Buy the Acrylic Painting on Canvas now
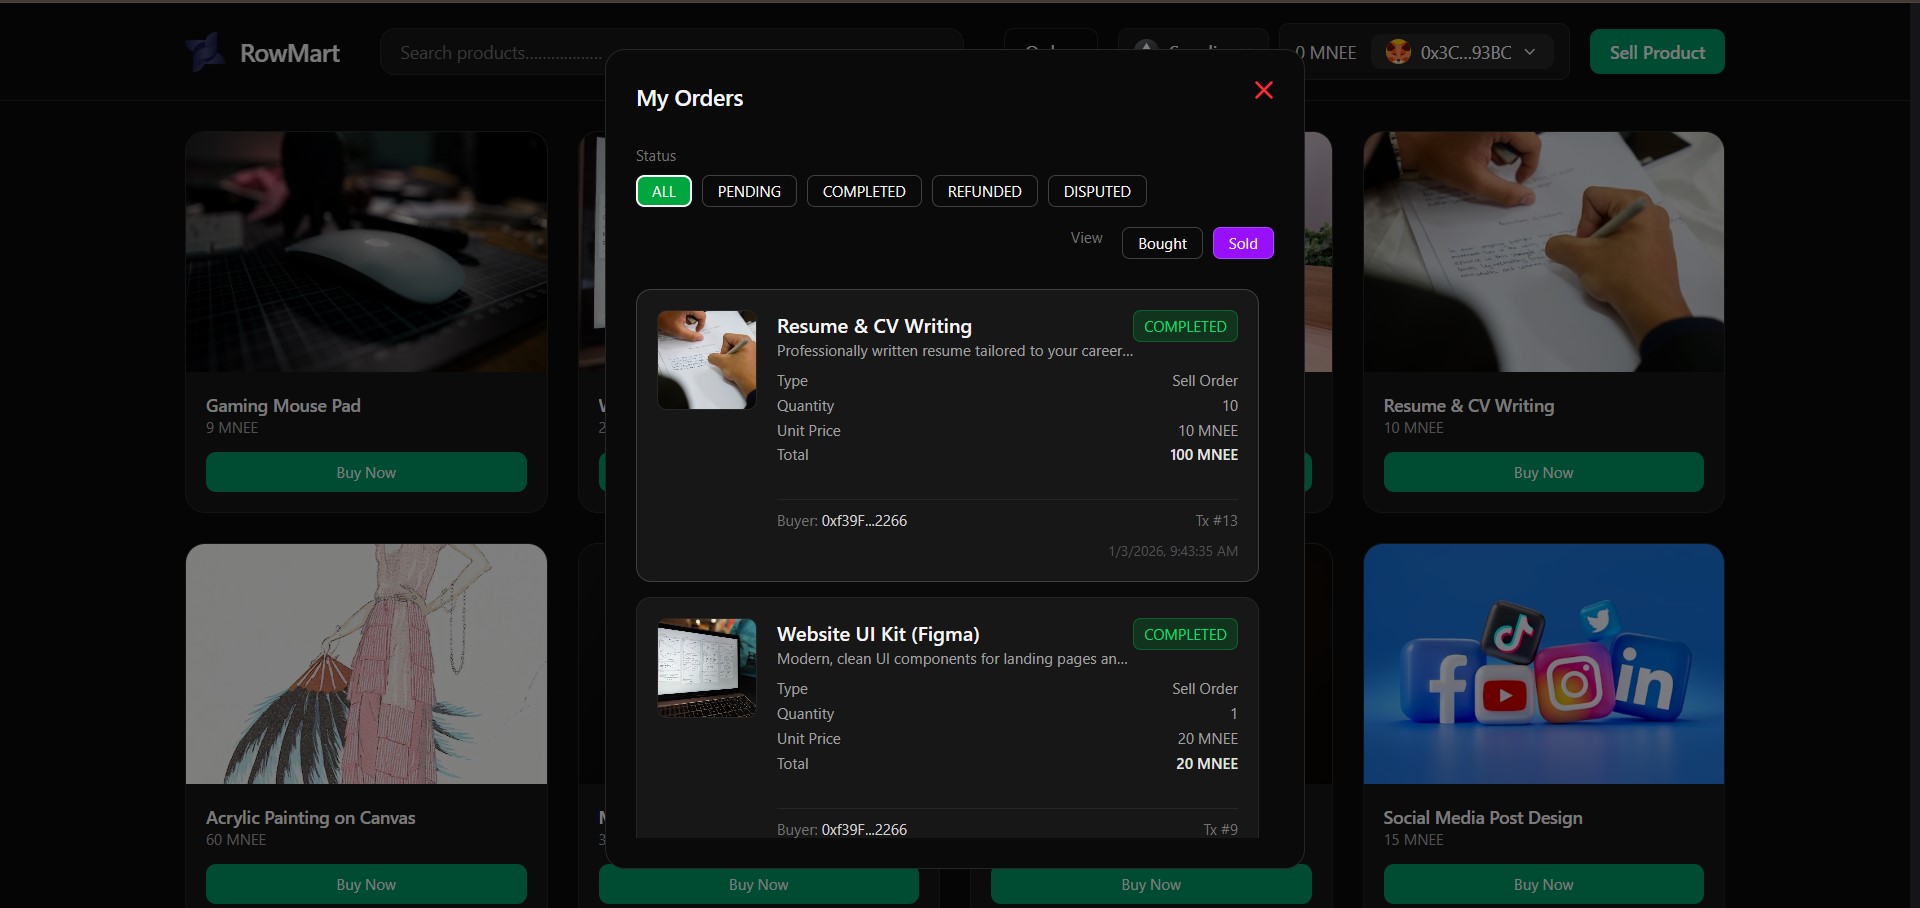The image size is (1920, 908). [x=366, y=884]
